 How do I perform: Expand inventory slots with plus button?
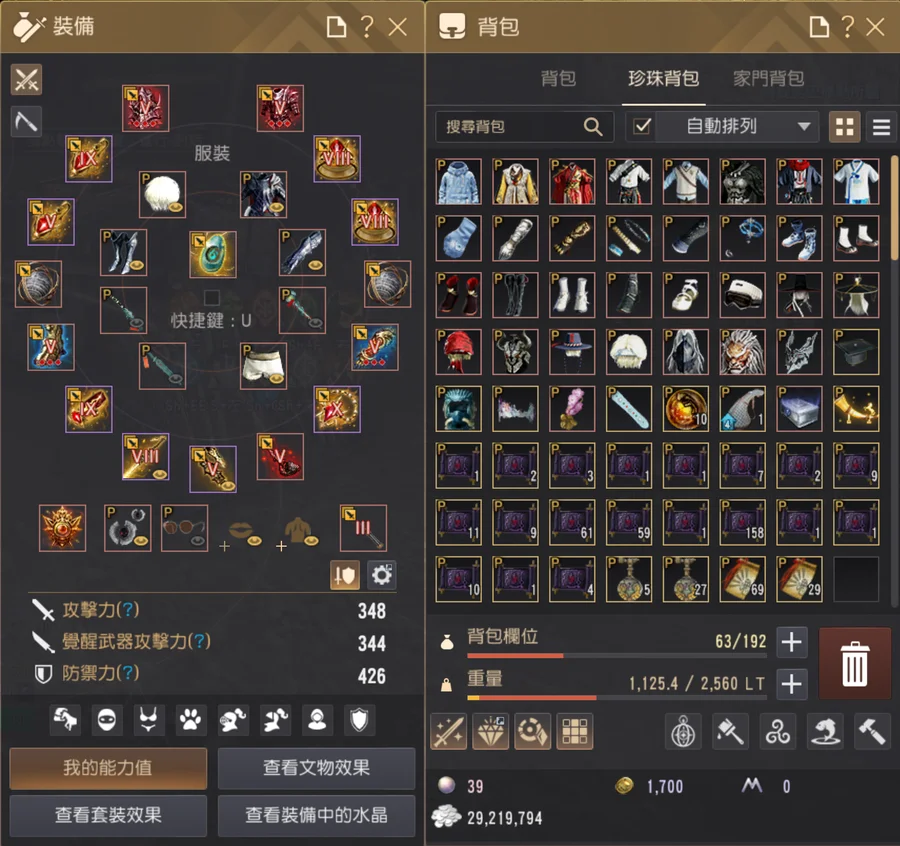pos(792,642)
